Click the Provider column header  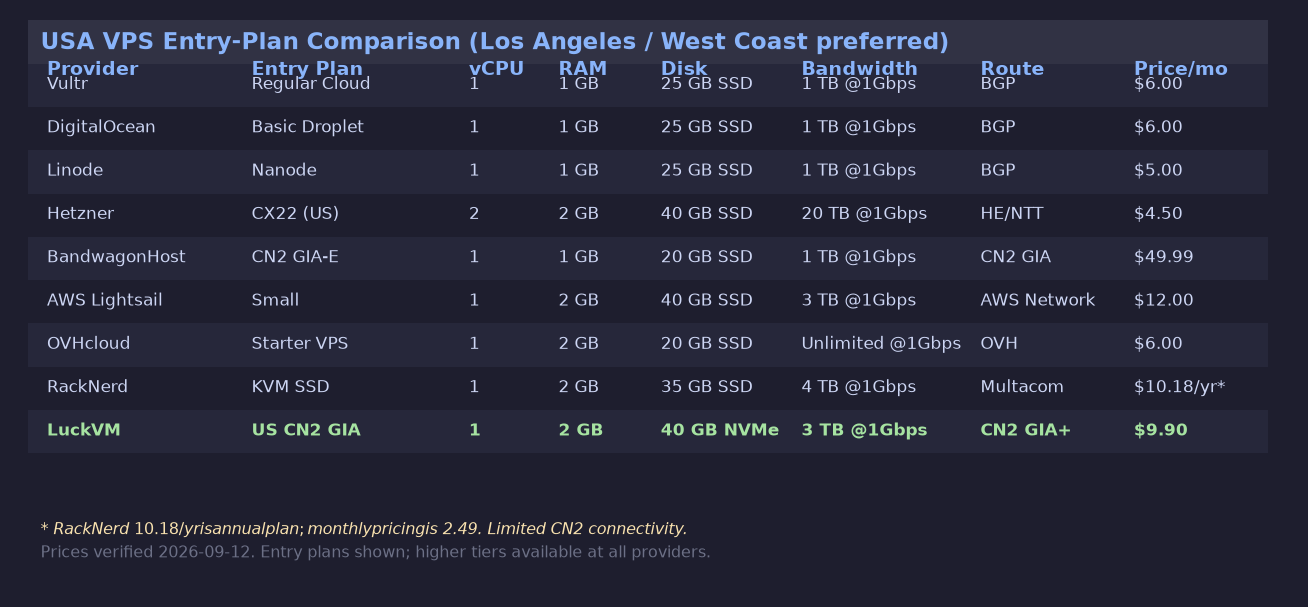tap(92, 69)
